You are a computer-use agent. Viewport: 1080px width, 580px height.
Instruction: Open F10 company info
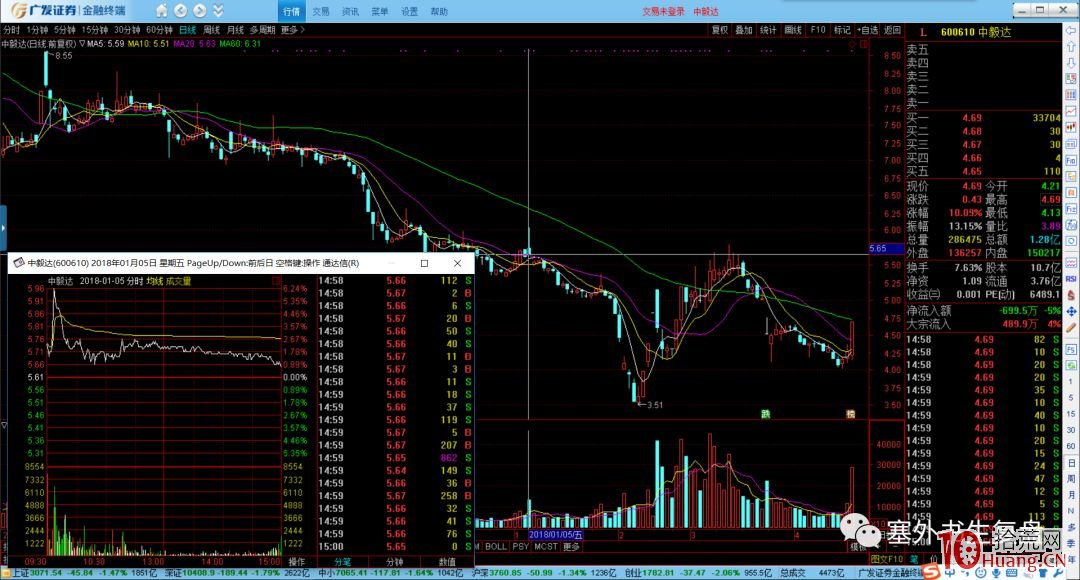(818, 30)
